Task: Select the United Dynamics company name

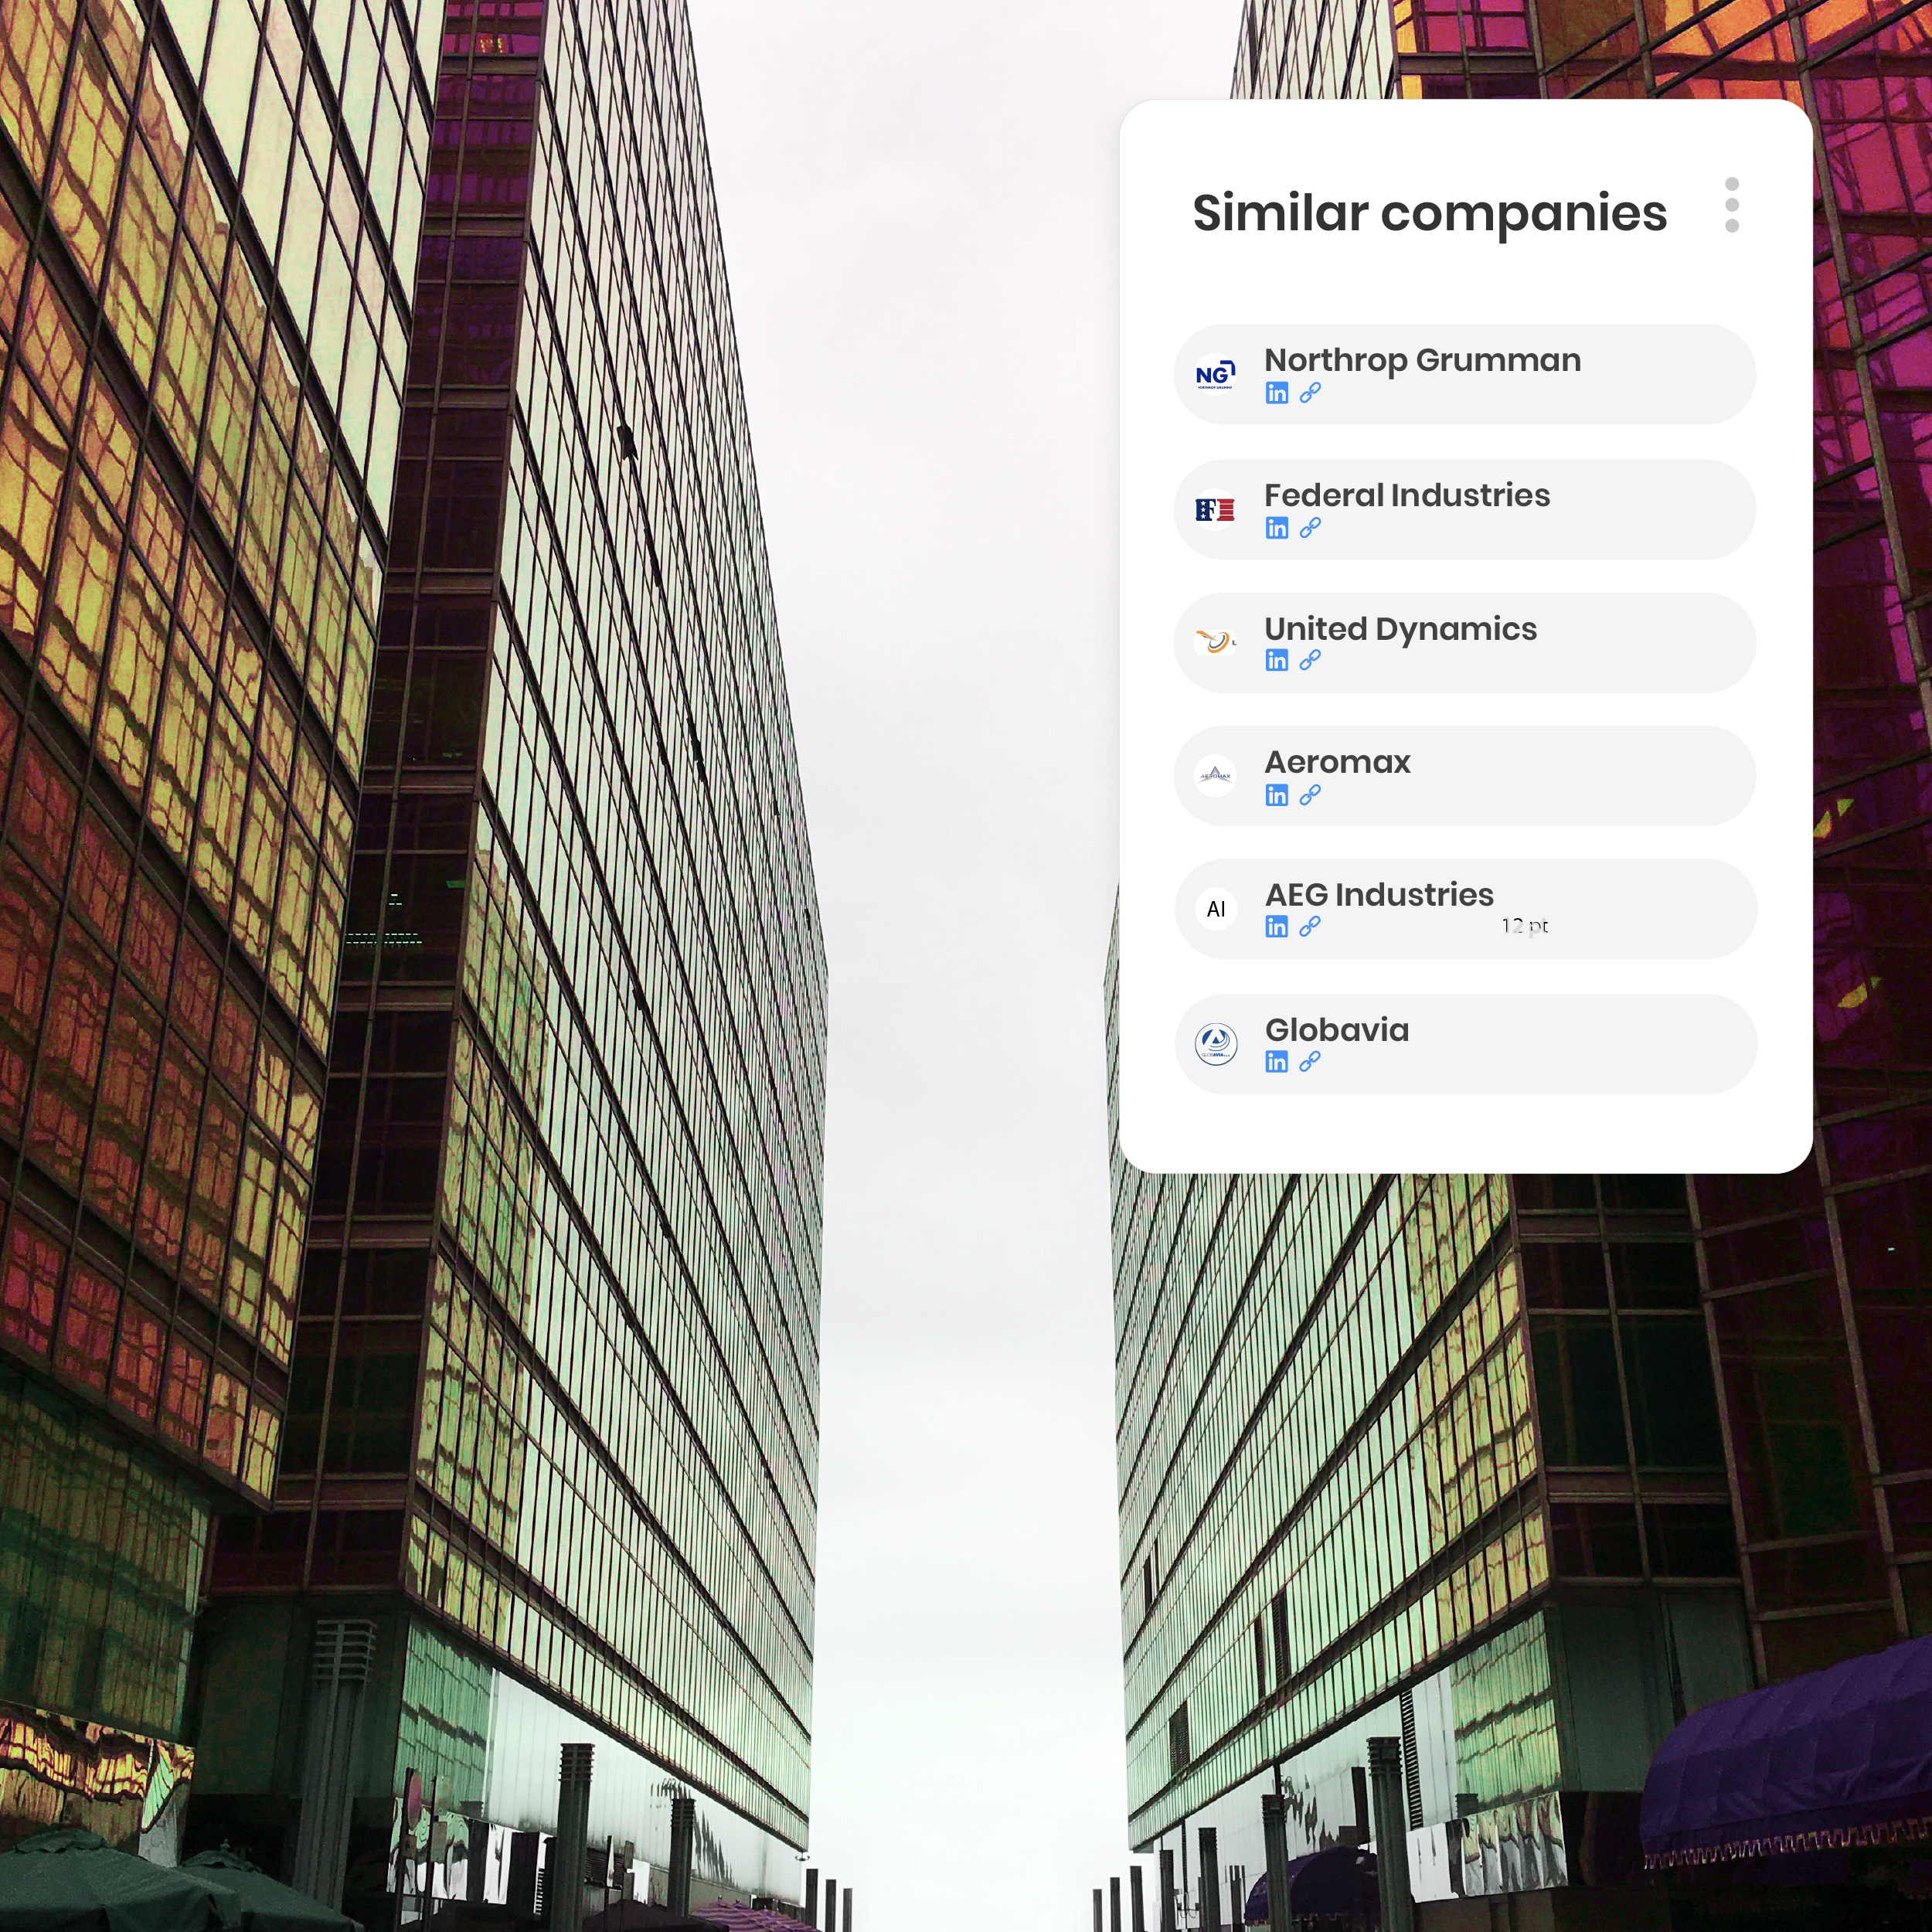Action: (1400, 629)
